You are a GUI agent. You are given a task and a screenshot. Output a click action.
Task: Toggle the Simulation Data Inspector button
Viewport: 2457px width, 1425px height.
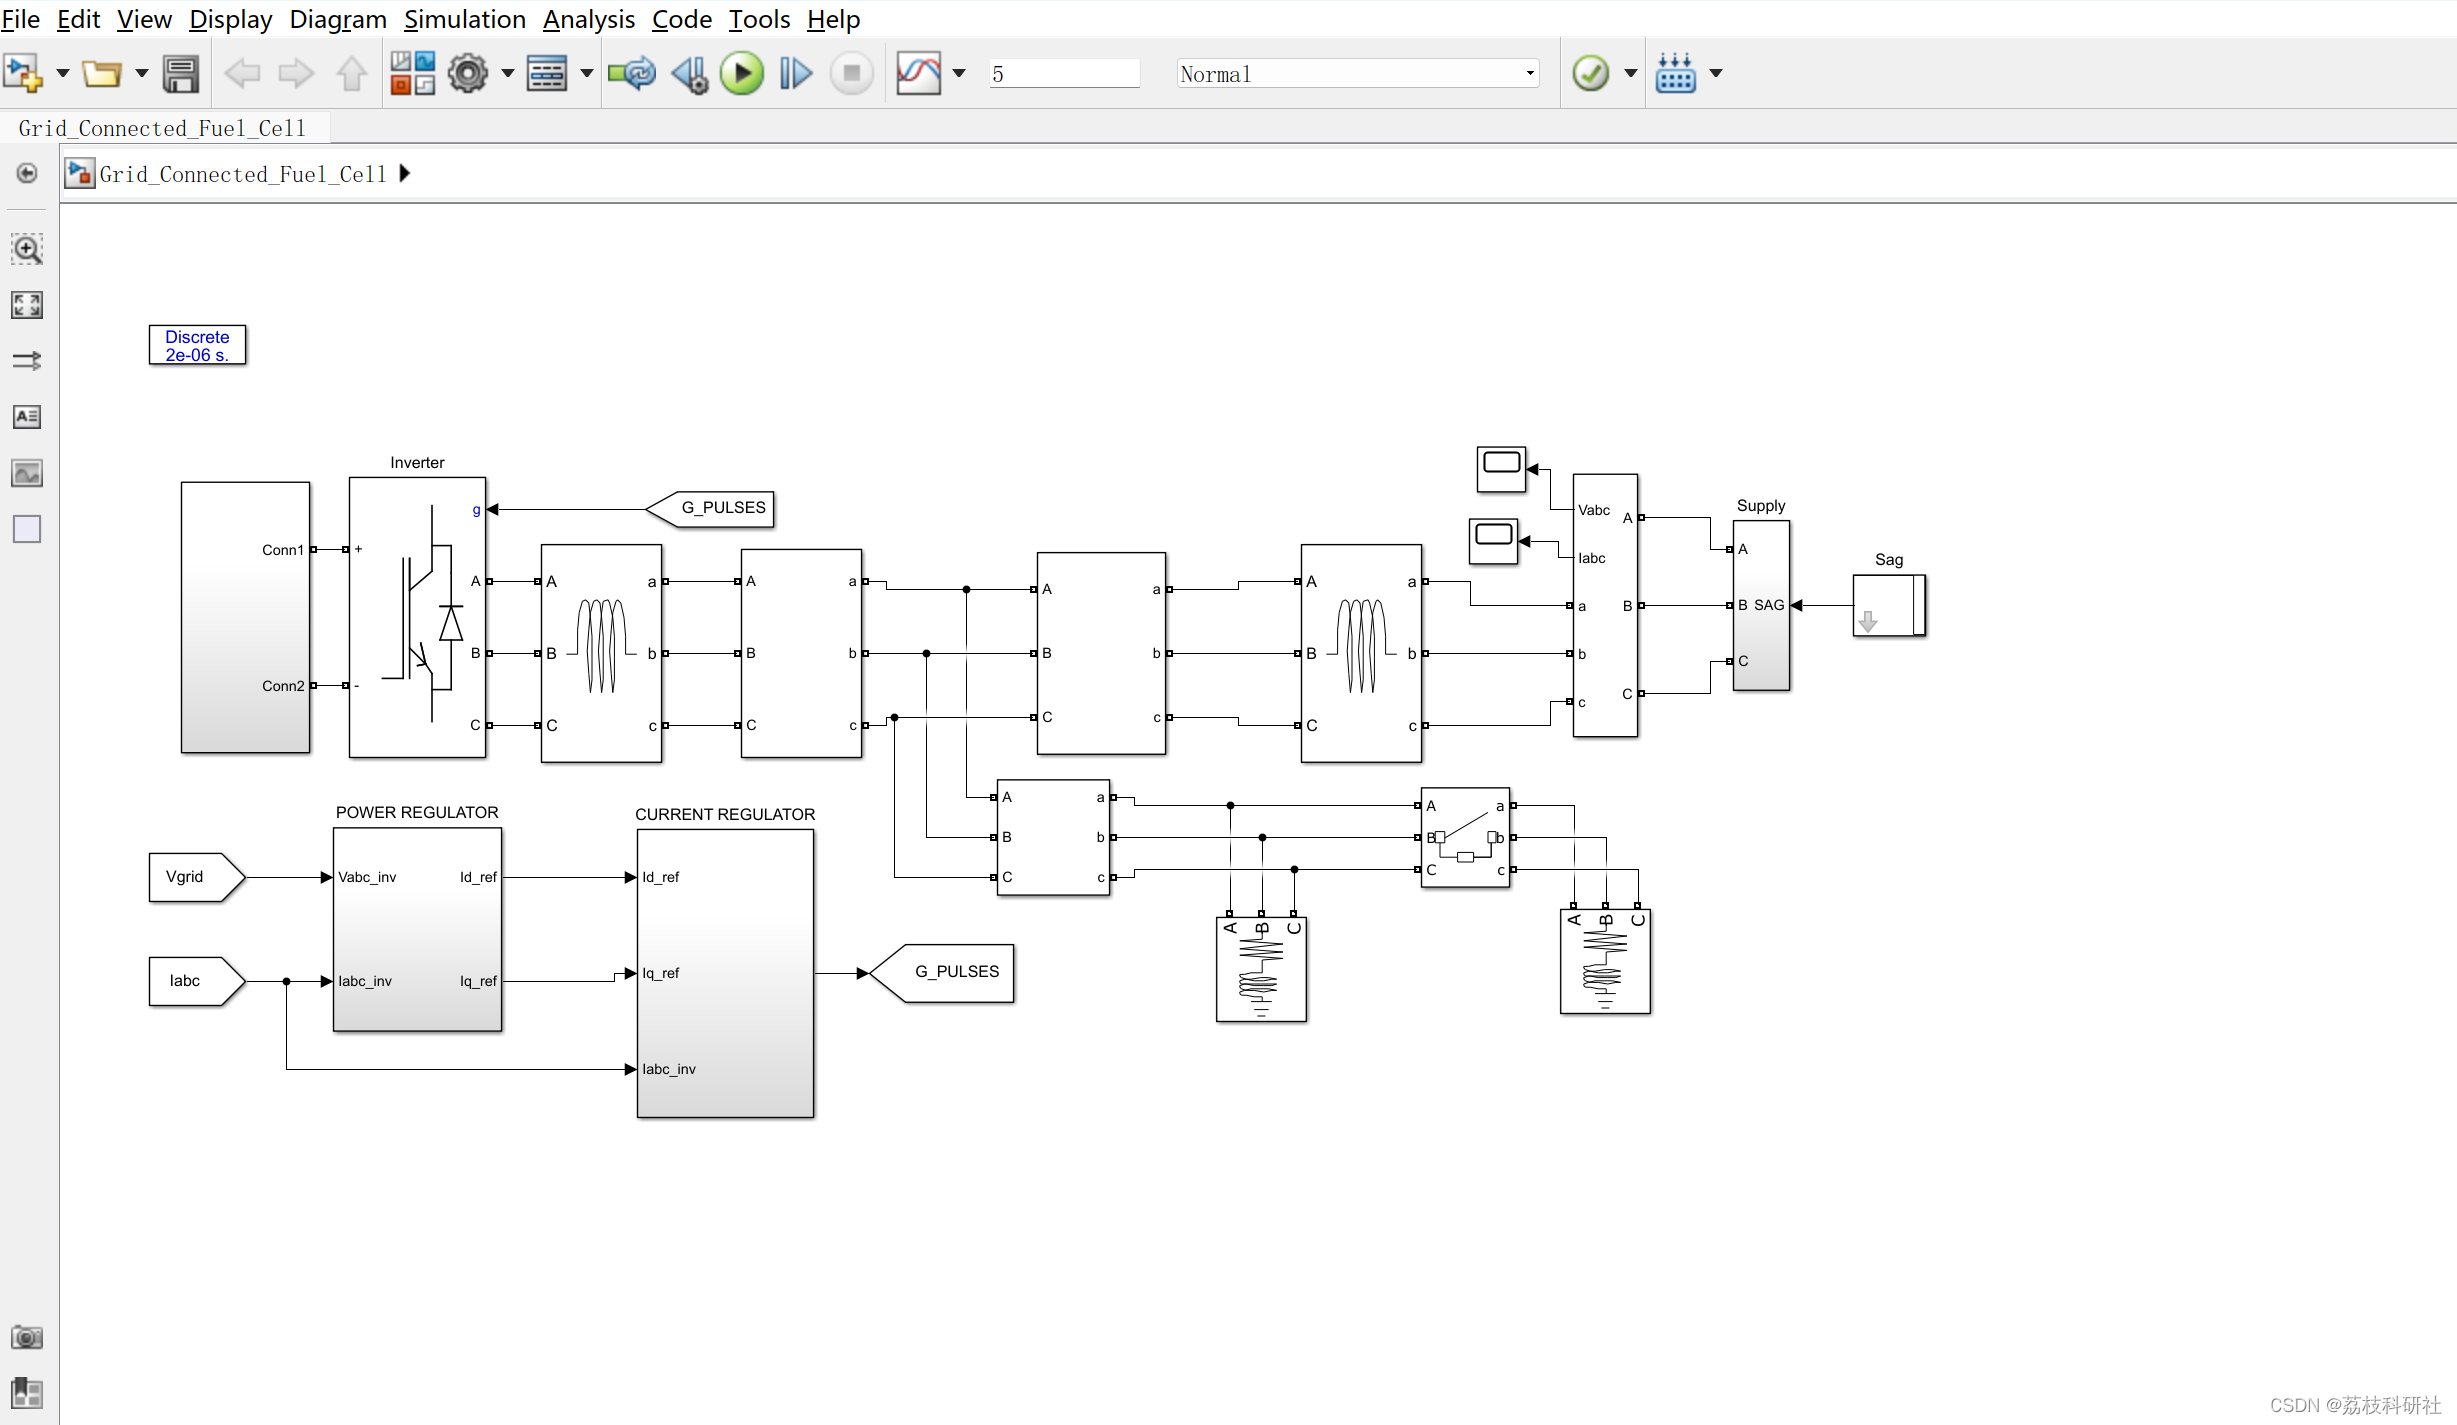coord(918,73)
